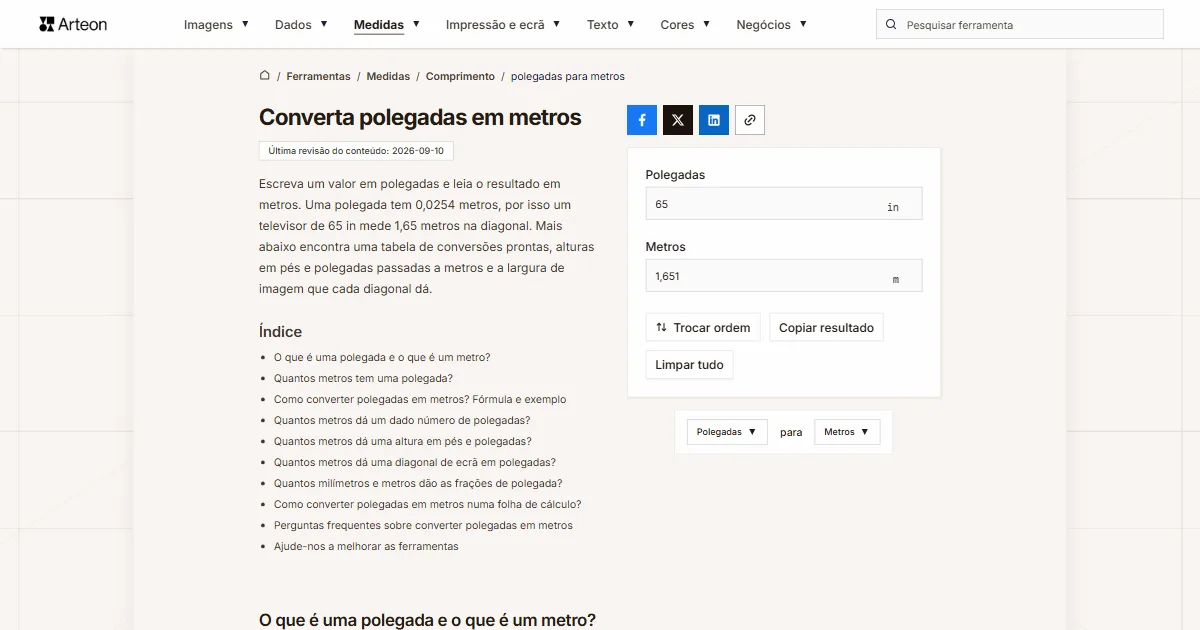Open the Dados menu
This screenshot has width=1200, height=630.
point(301,25)
